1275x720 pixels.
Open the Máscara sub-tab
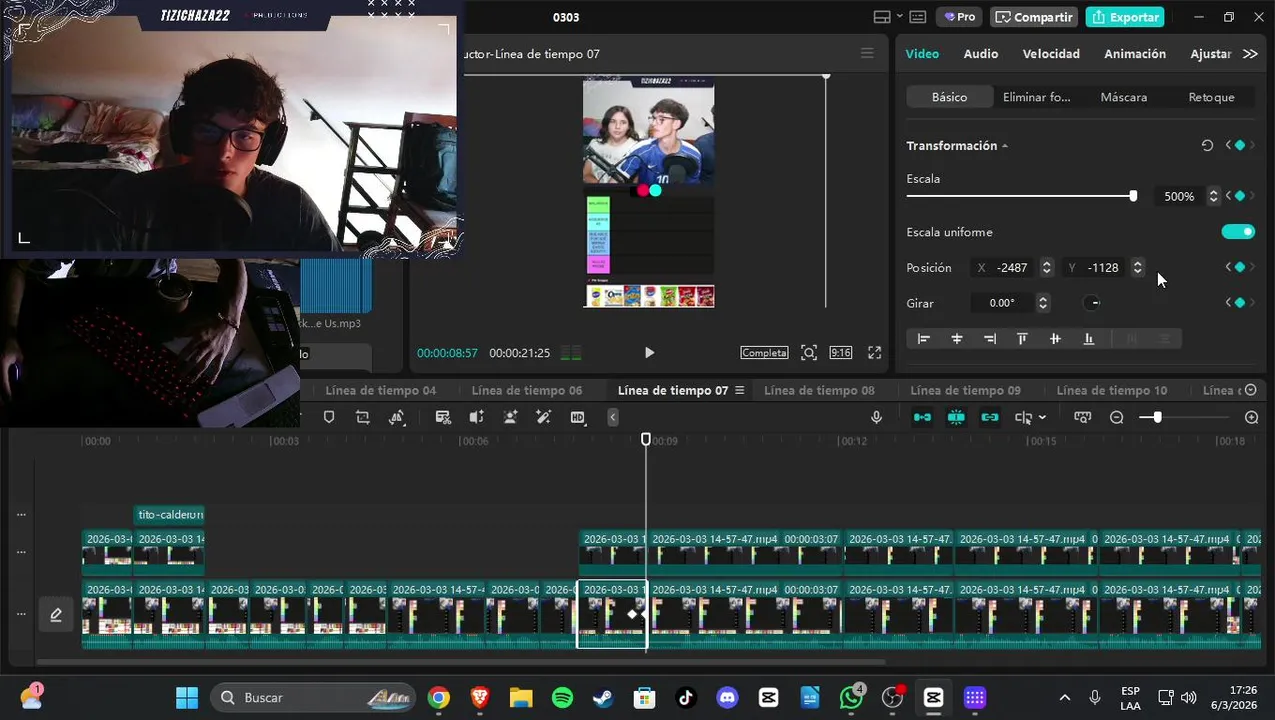coord(1124,97)
